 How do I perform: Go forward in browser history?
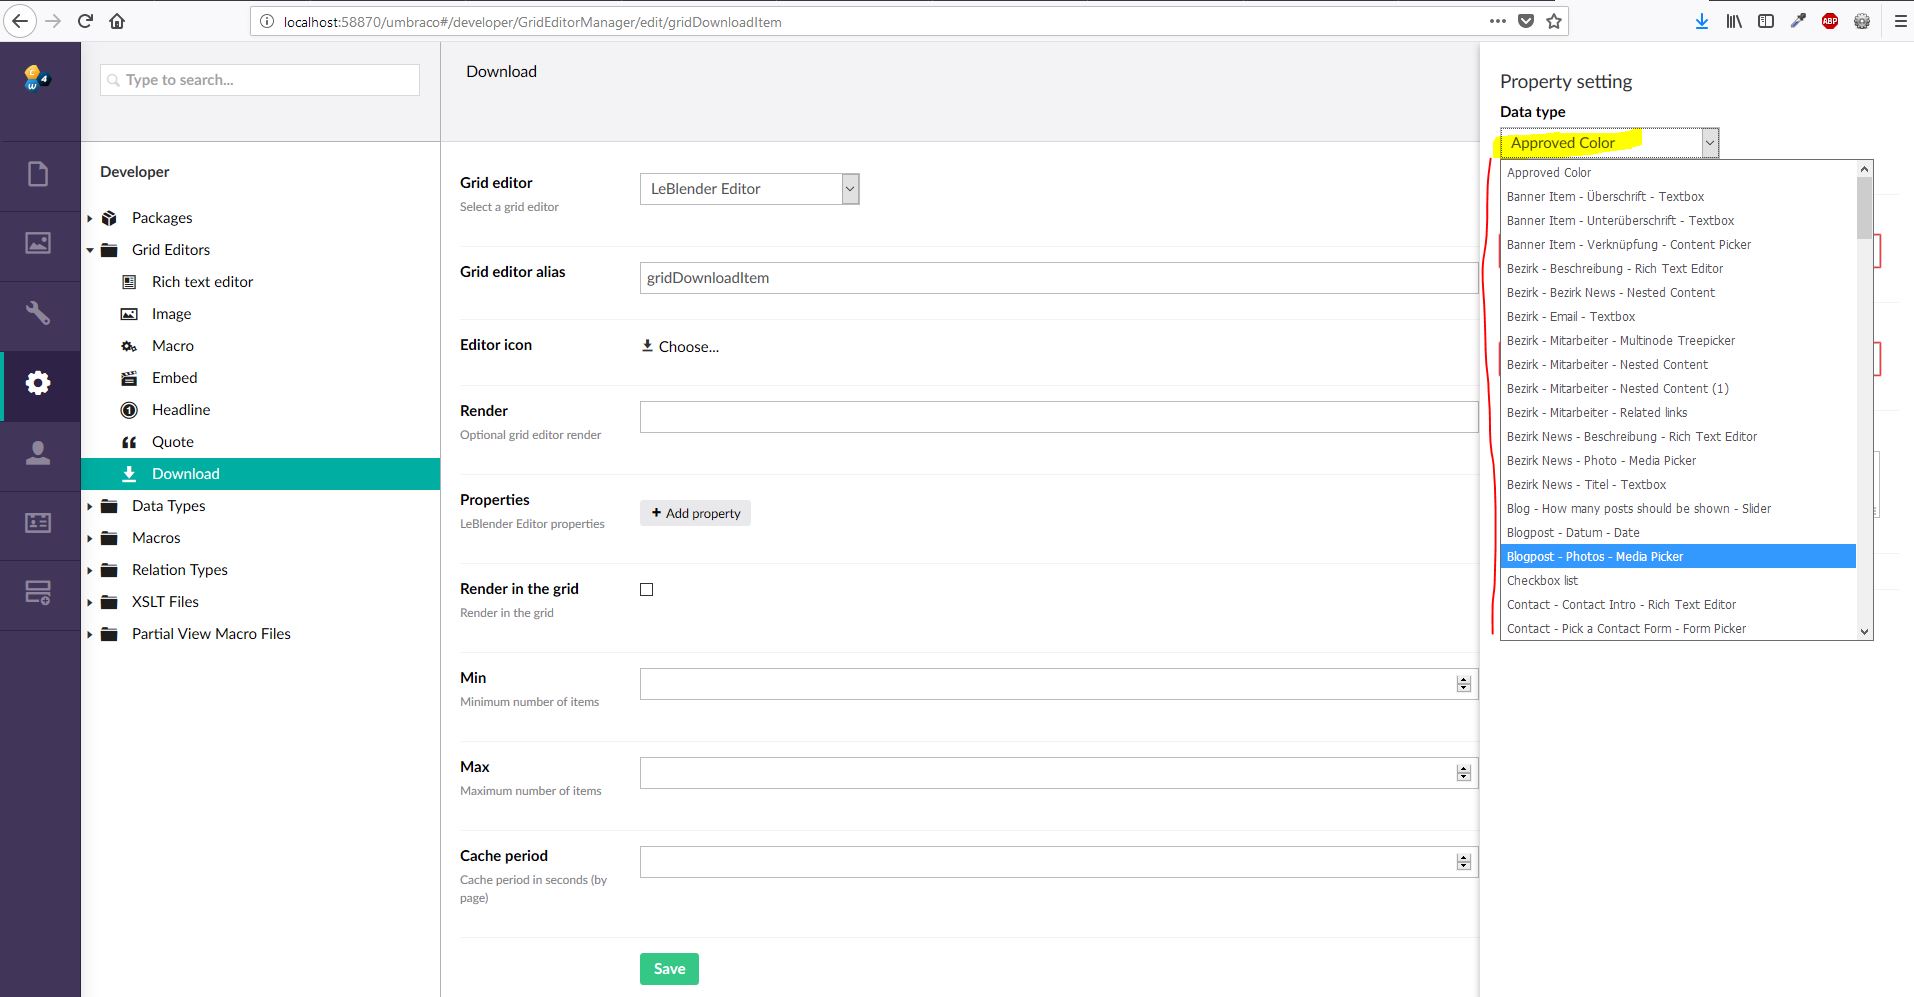coord(53,21)
